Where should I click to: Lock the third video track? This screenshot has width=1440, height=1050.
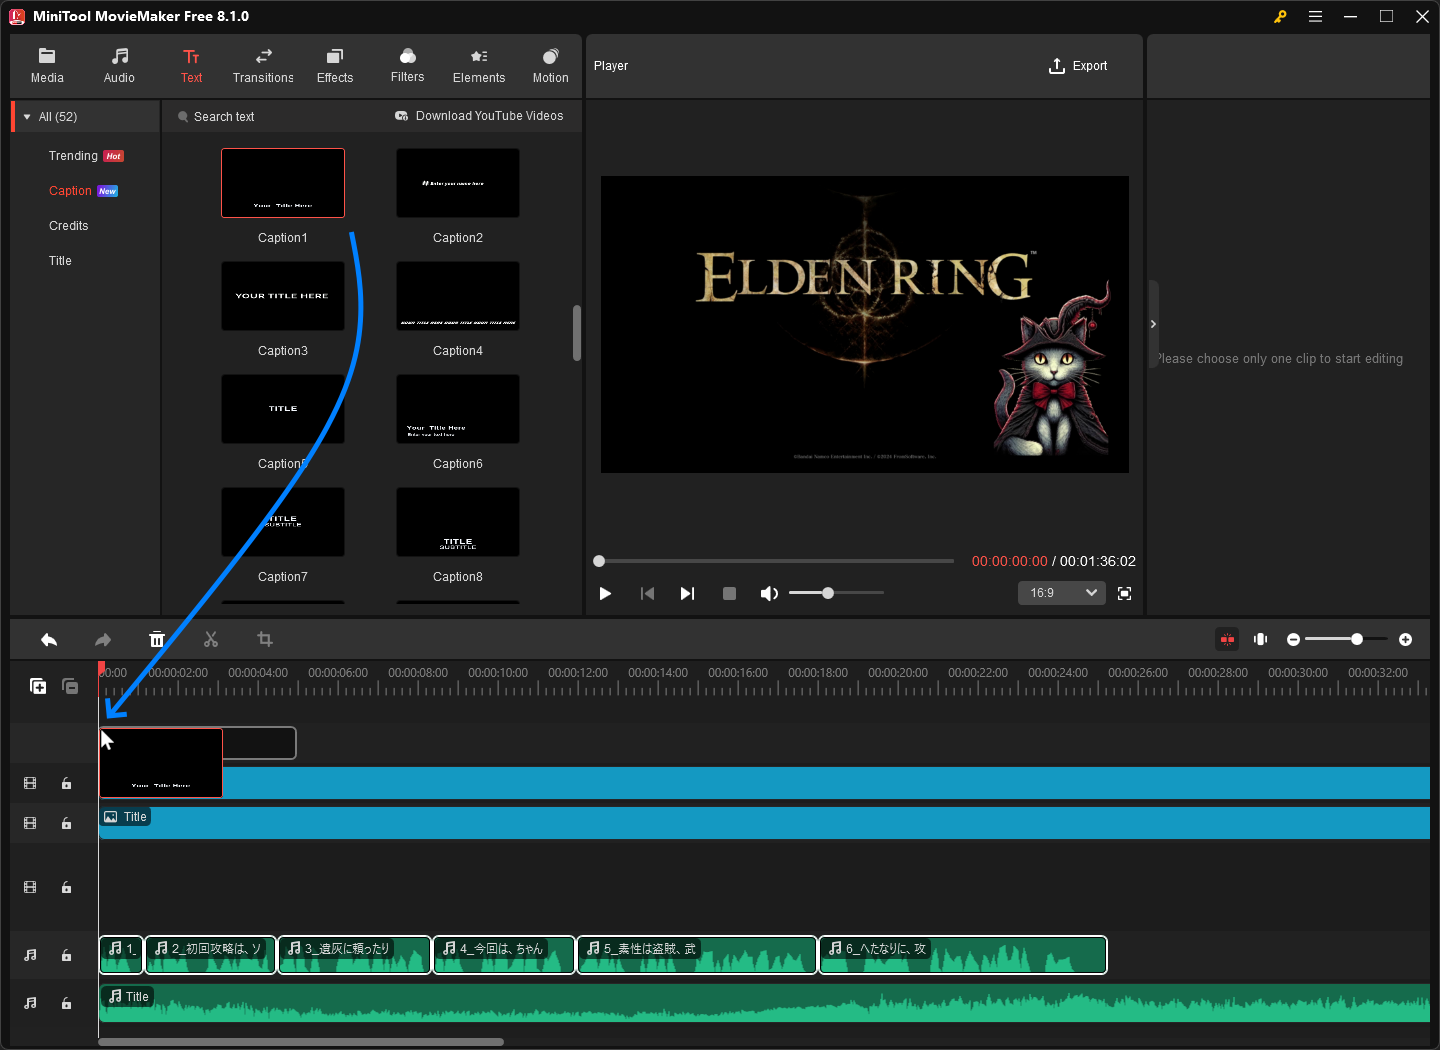pyautogui.click(x=66, y=888)
